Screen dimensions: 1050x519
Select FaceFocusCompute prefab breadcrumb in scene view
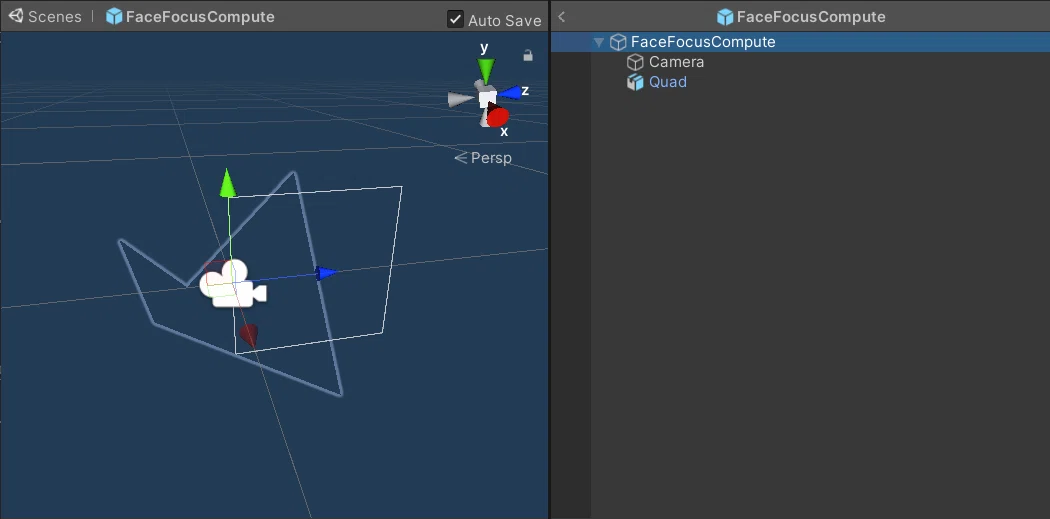200,17
